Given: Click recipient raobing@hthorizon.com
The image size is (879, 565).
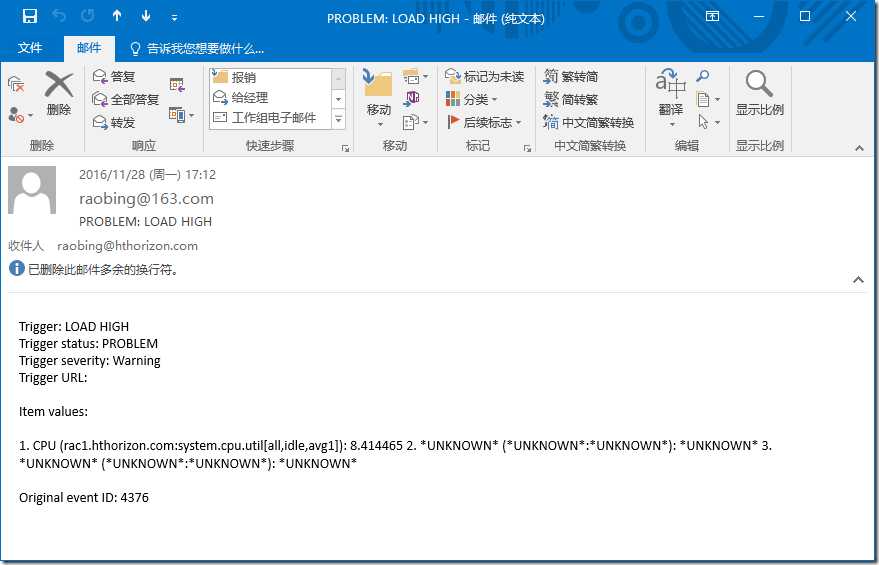Looking at the screenshot, I should (127, 246).
